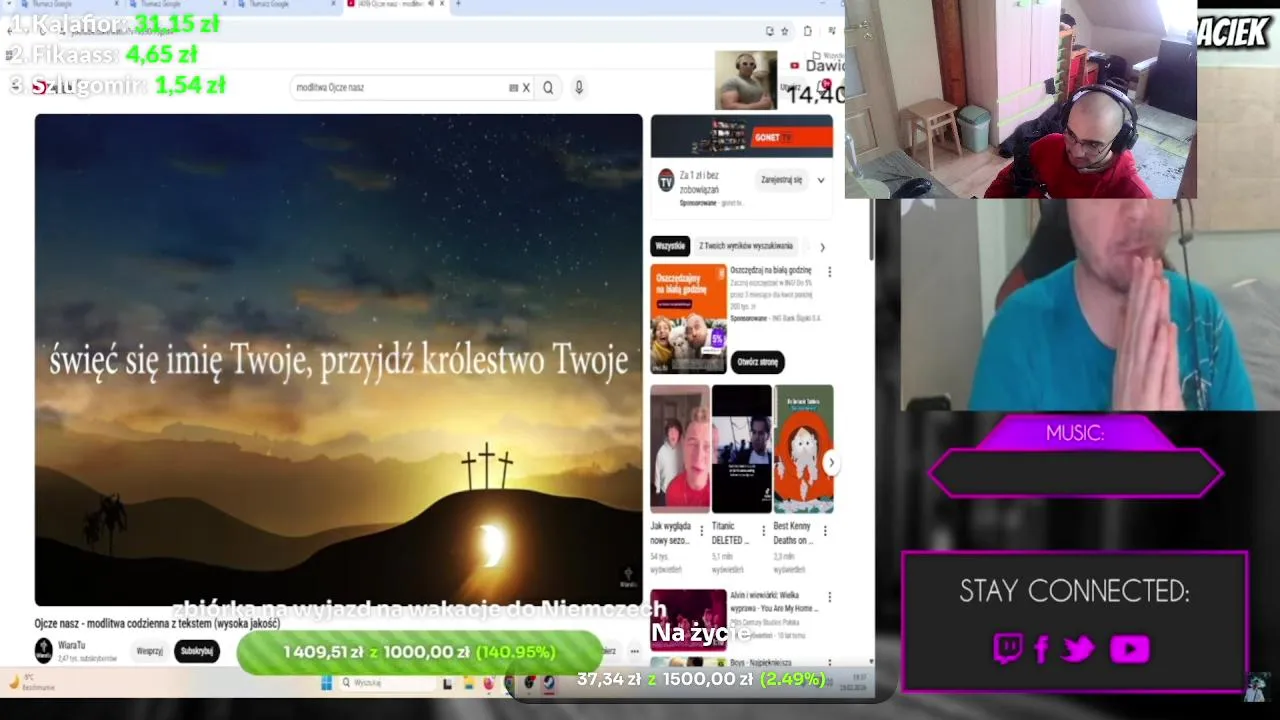Click the Ojcze nasz video player

click(x=339, y=360)
